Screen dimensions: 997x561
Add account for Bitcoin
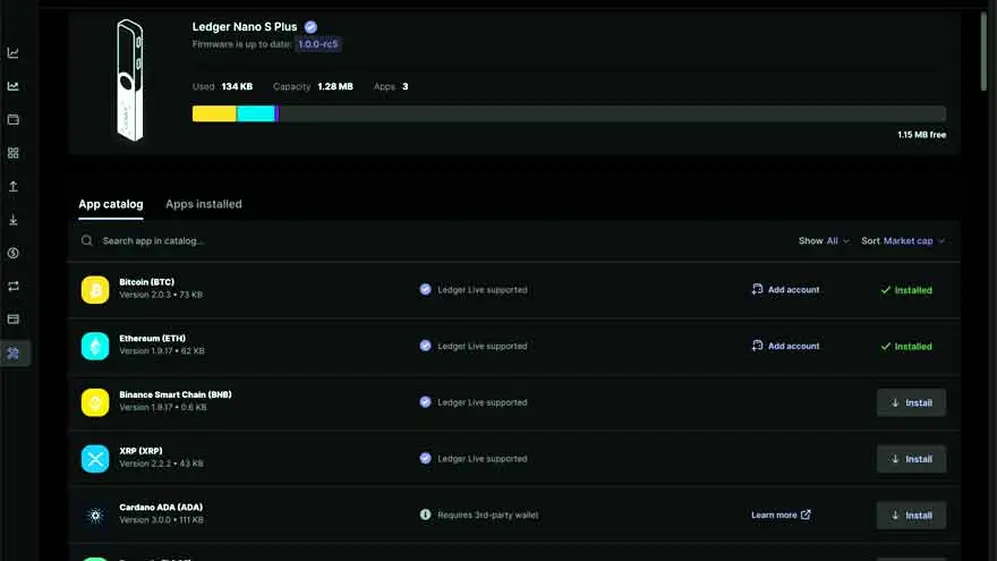786,289
